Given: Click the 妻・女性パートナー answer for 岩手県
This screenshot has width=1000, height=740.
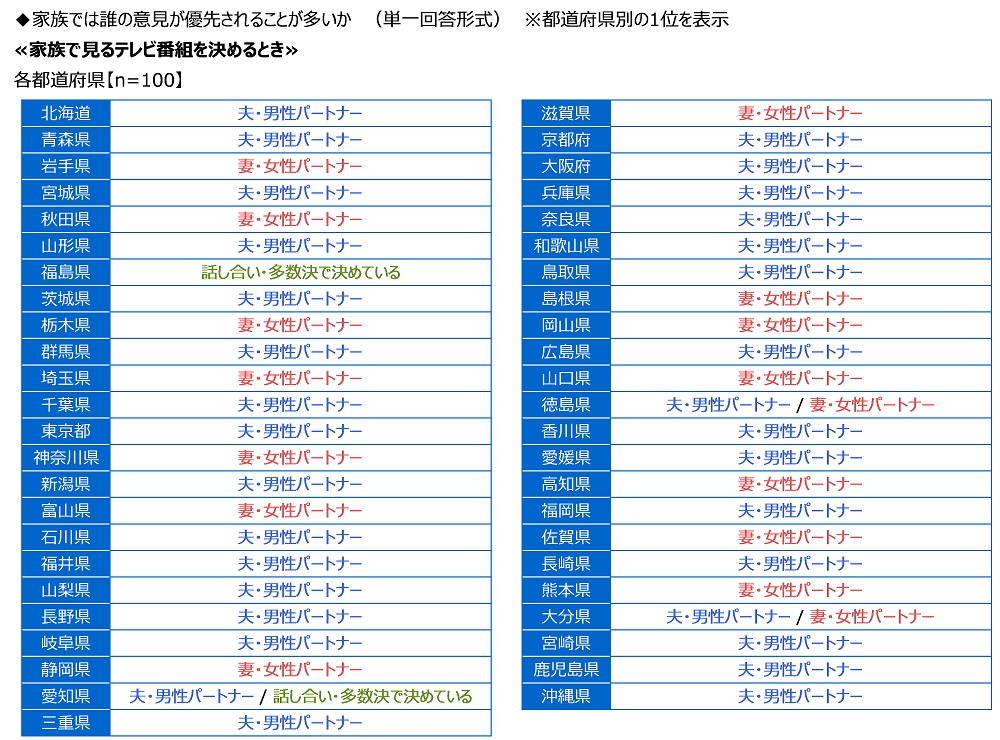Looking at the screenshot, I should pyautogui.click(x=300, y=166).
